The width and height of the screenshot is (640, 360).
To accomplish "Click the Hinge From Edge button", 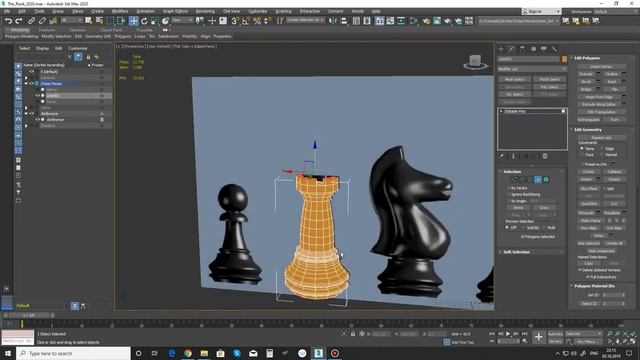I will point(599,97).
